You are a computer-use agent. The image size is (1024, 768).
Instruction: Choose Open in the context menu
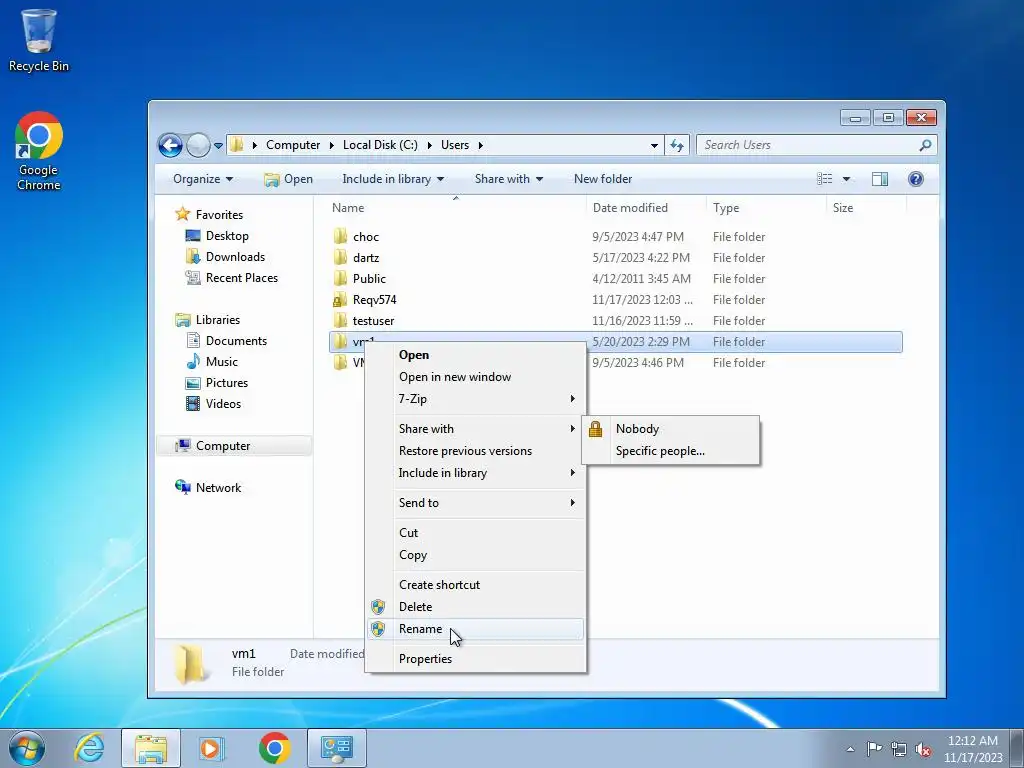pos(475,355)
